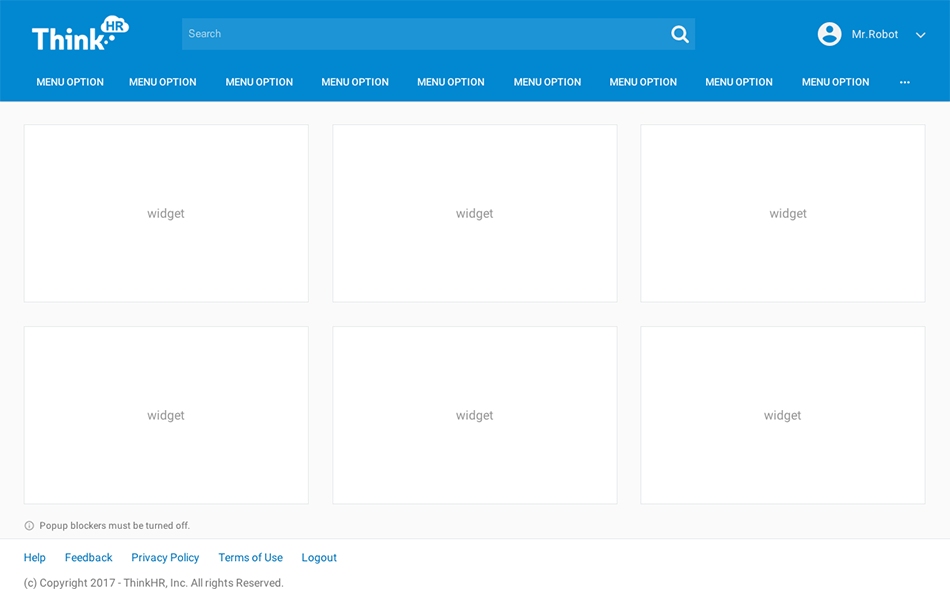
Task: Open the Feedback link in the footer
Action: tap(88, 558)
